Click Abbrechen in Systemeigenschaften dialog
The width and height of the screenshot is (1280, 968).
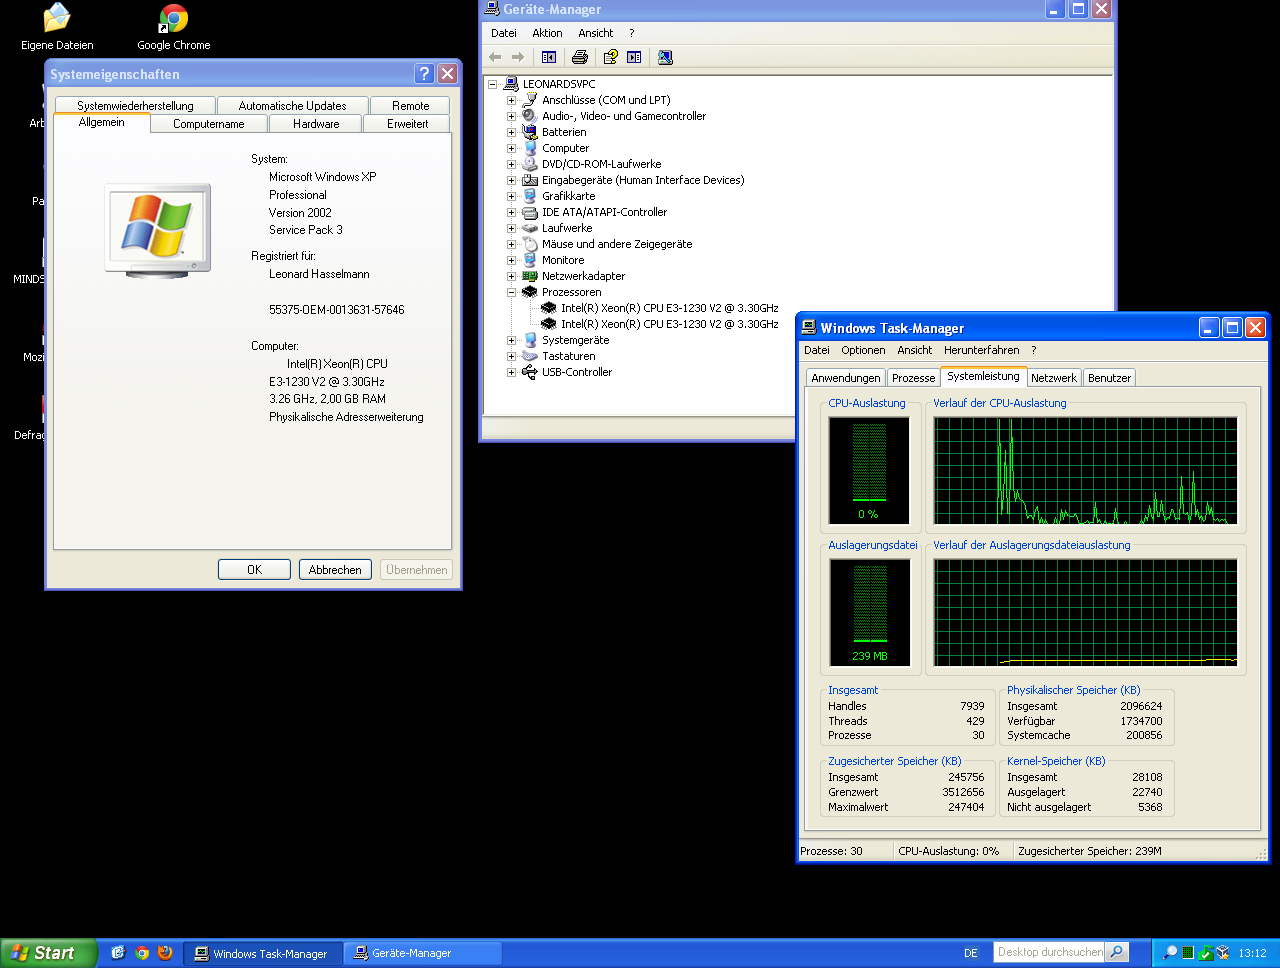[335, 569]
